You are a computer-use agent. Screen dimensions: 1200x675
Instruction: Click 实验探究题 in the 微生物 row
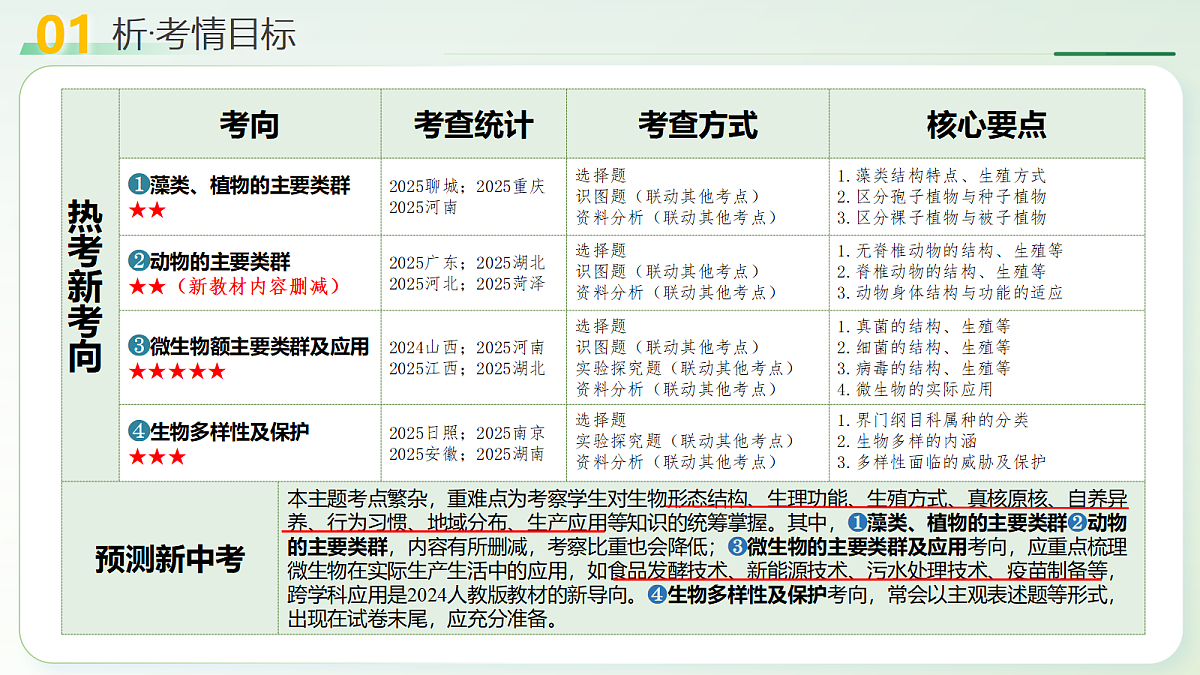tap(618, 368)
